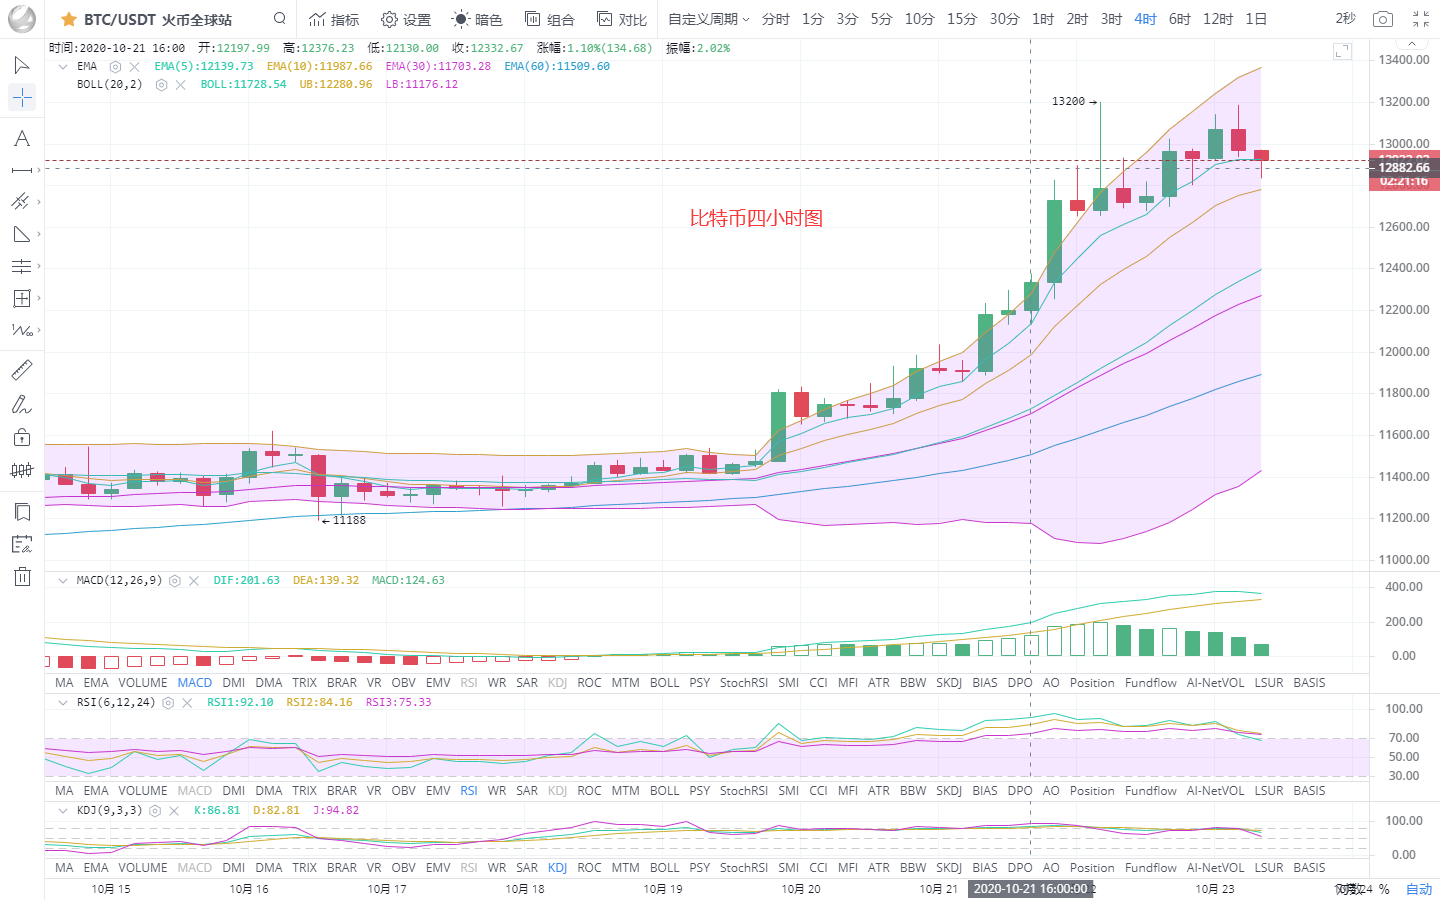Select the freehand brush tool
1440x900 pixels.
(21, 404)
